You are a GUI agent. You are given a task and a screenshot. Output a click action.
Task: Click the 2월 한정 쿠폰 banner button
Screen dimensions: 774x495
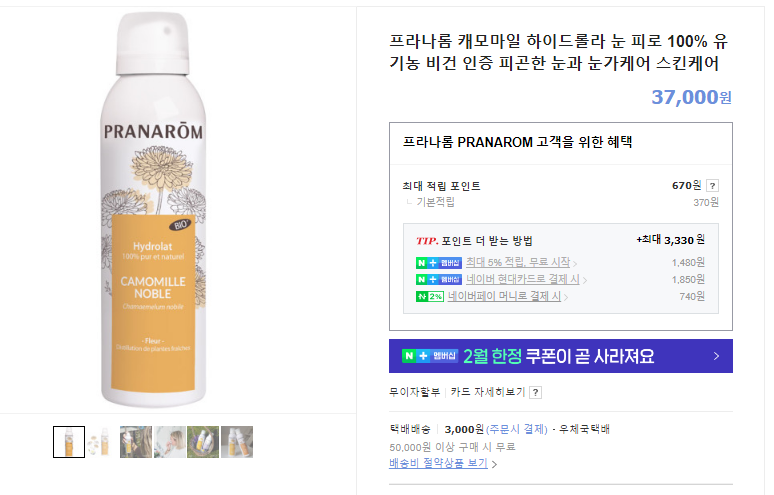point(561,356)
